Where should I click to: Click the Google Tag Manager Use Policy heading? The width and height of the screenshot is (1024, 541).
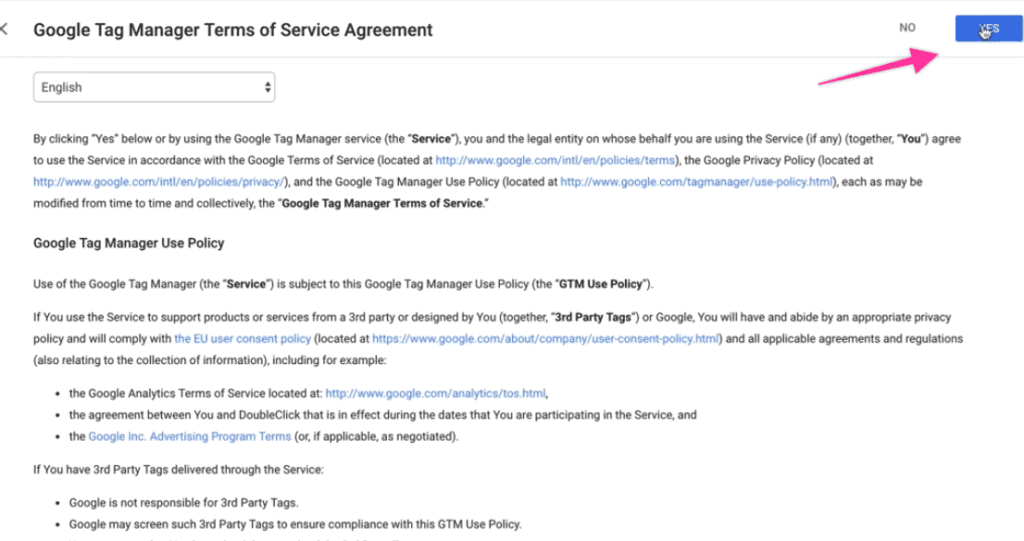click(129, 243)
